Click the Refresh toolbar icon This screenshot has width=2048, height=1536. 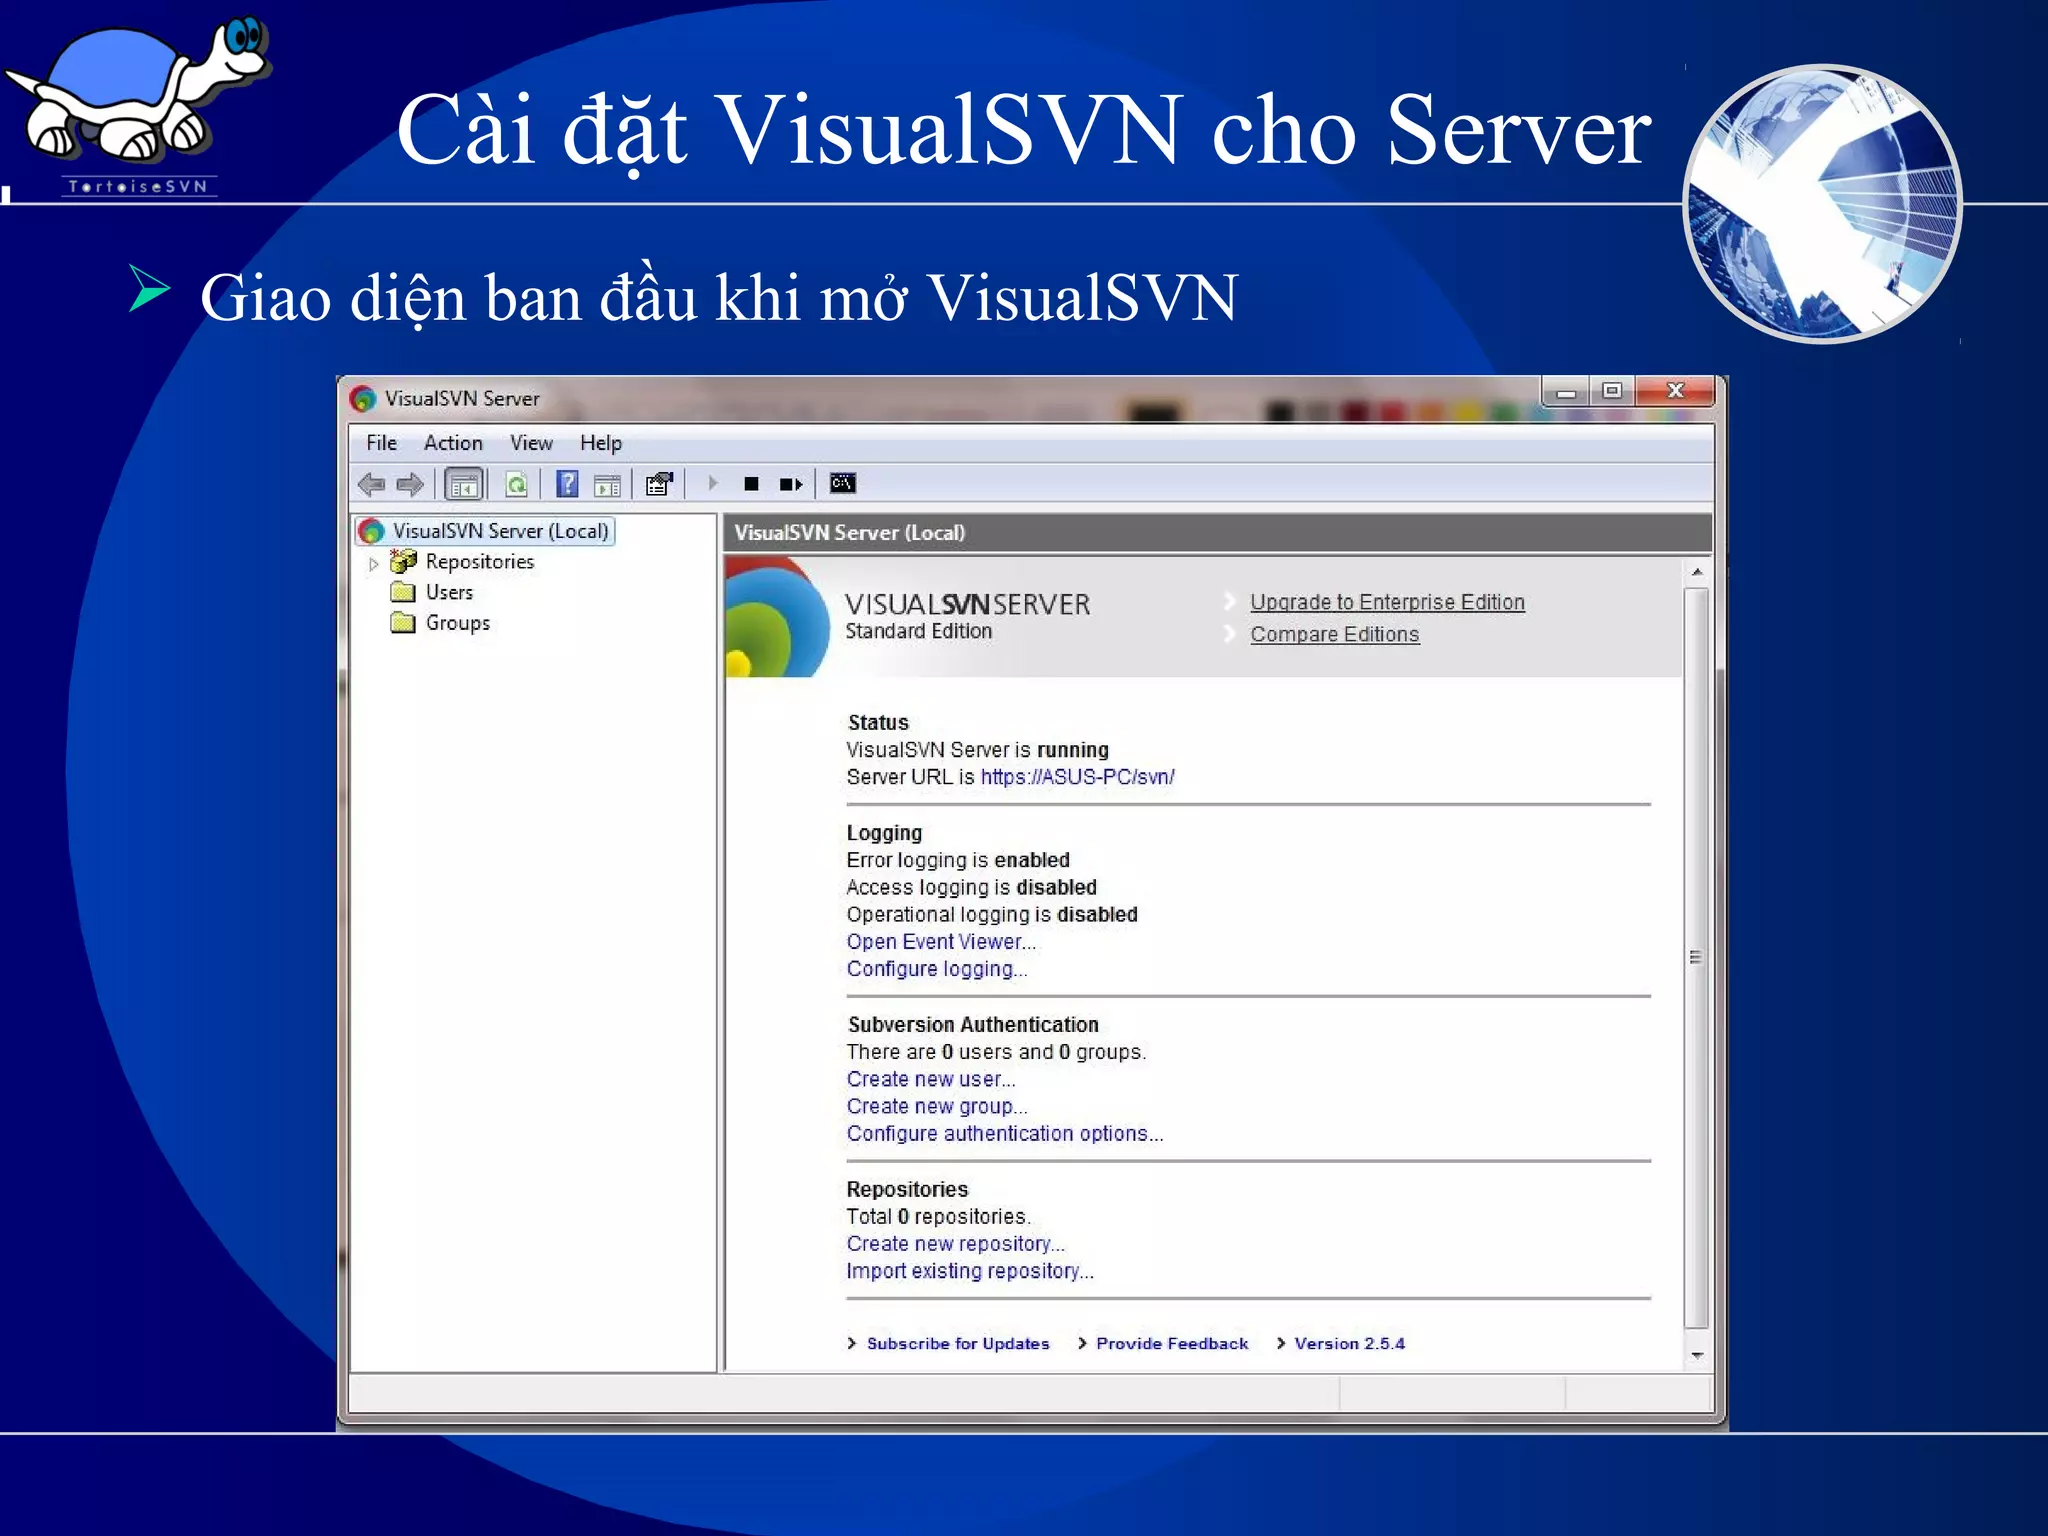516,485
